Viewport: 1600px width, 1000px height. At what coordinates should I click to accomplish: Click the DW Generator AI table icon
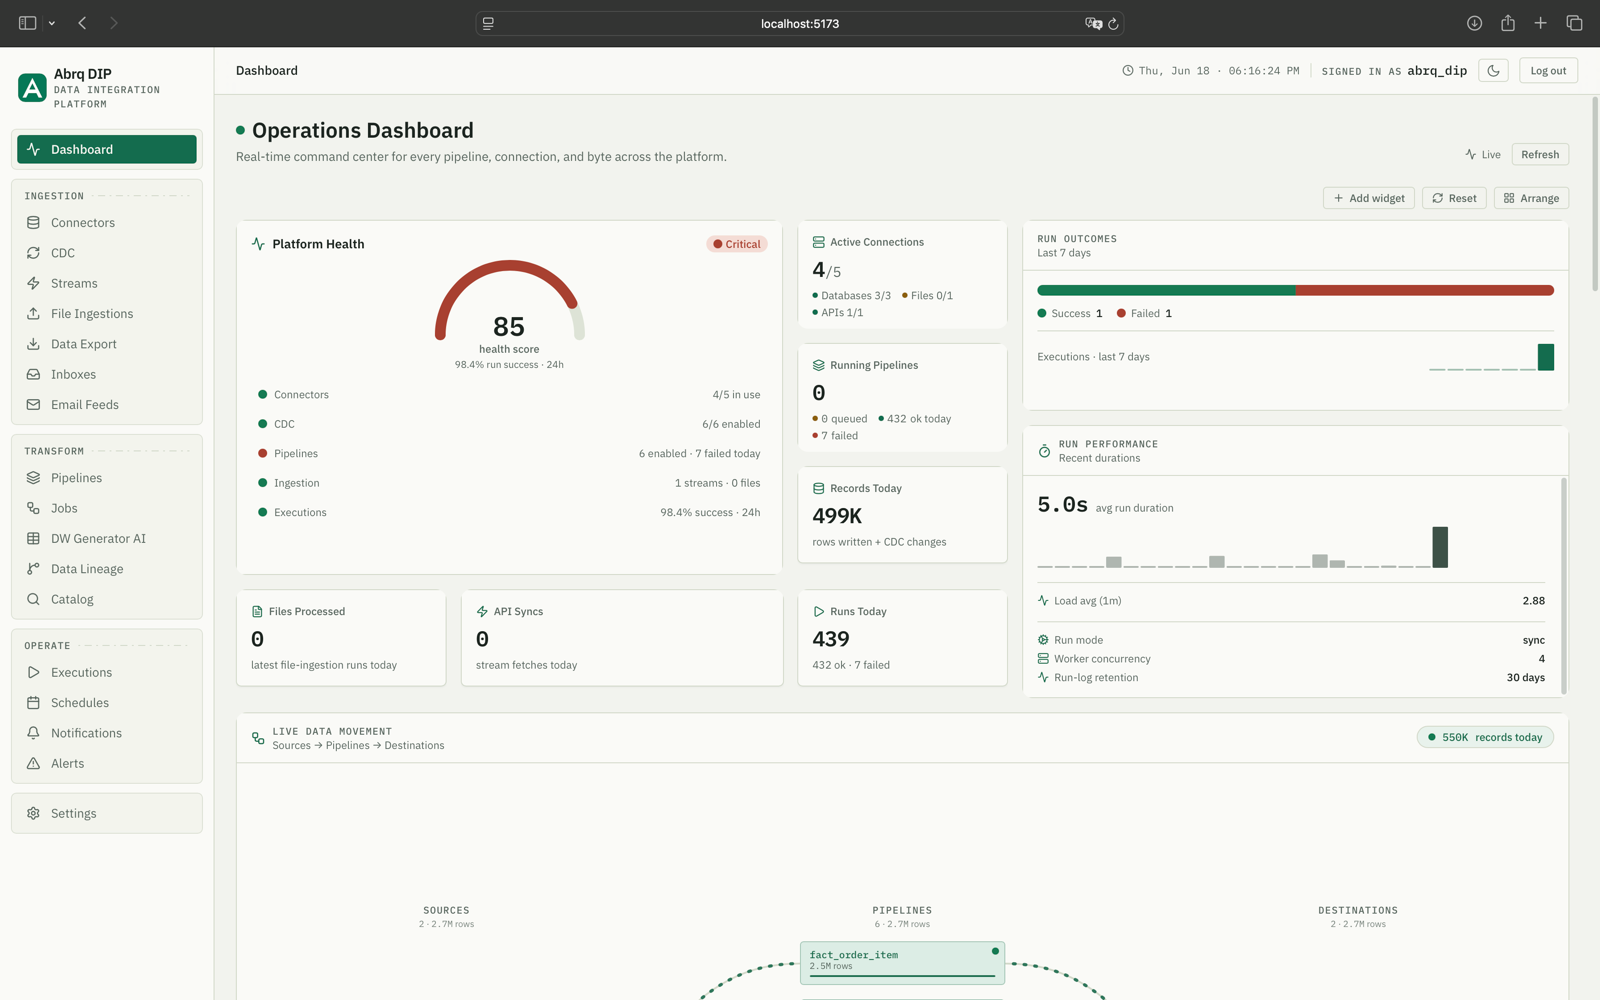pos(33,539)
